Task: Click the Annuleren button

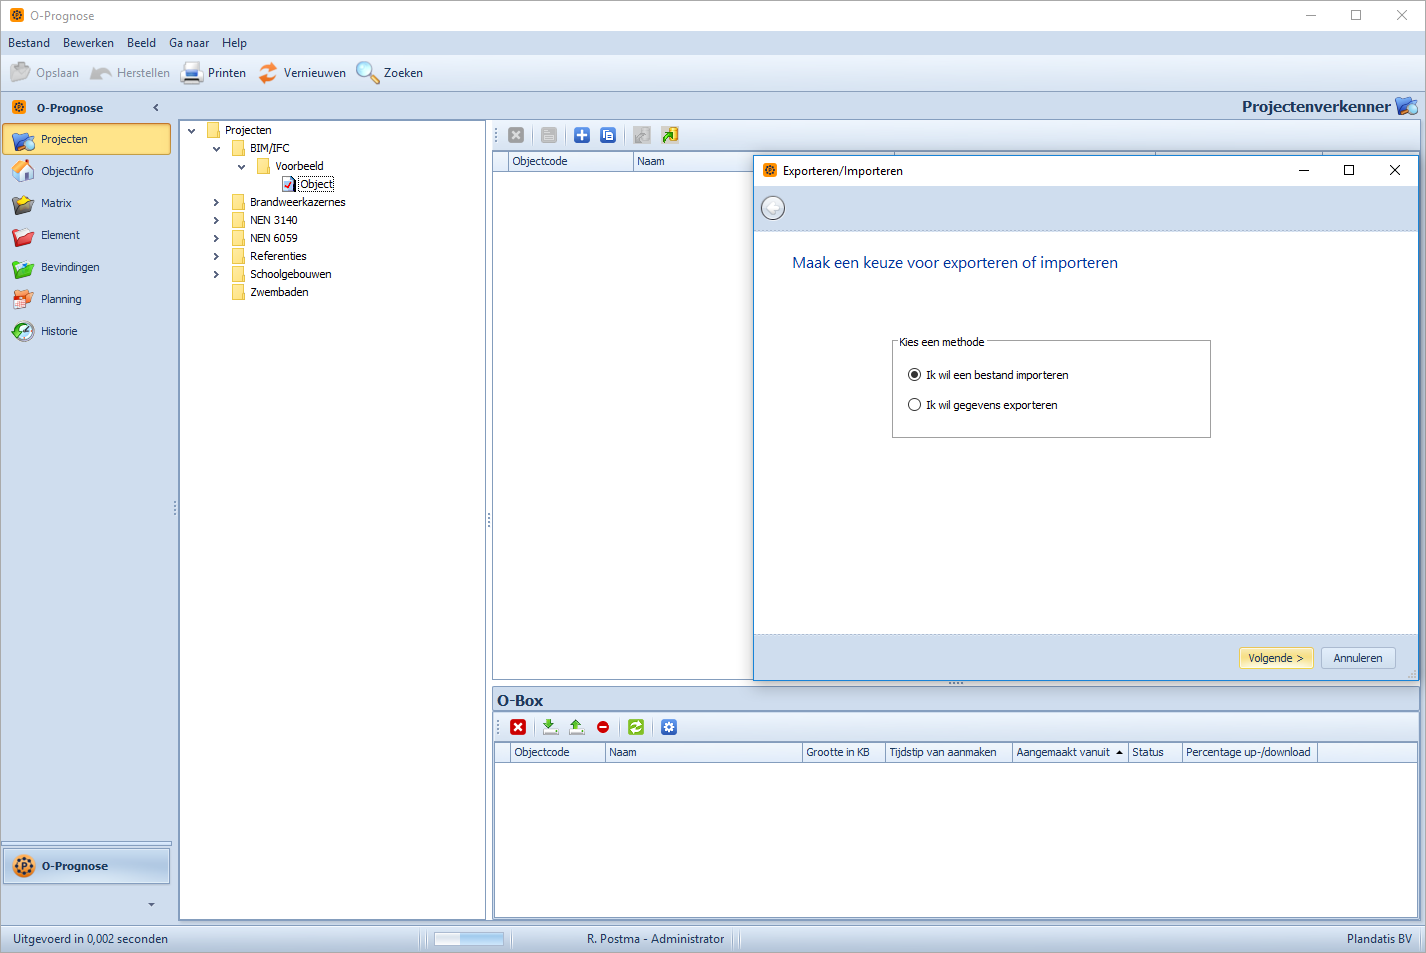Action: (x=1357, y=658)
